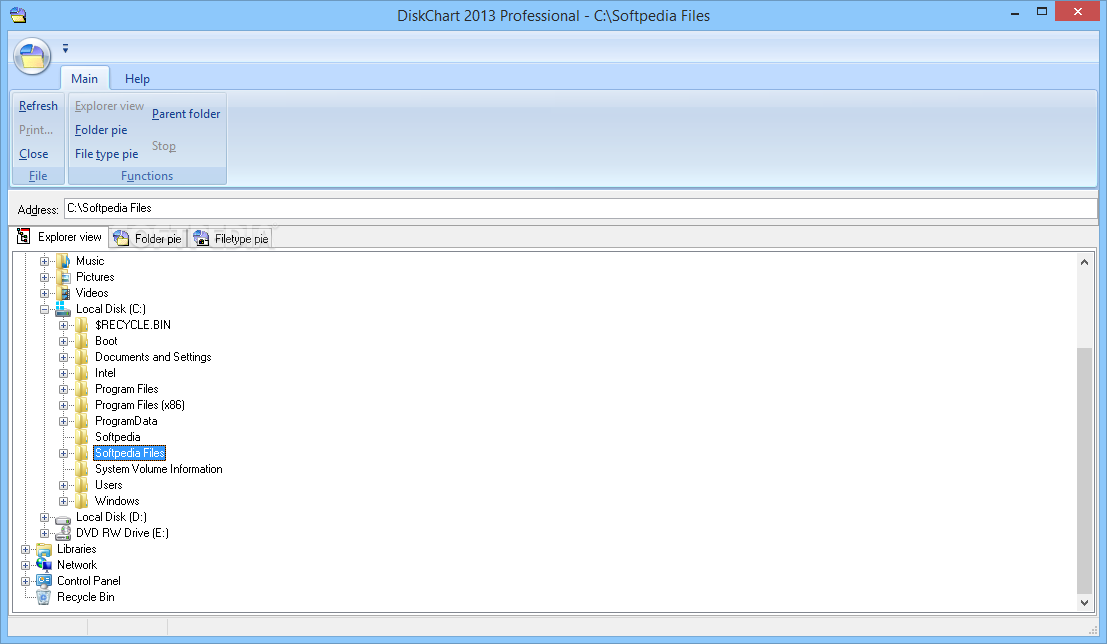This screenshot has width=1107, height=644.
Task: Click the Windows folder icon
Action: pos(83,501)
